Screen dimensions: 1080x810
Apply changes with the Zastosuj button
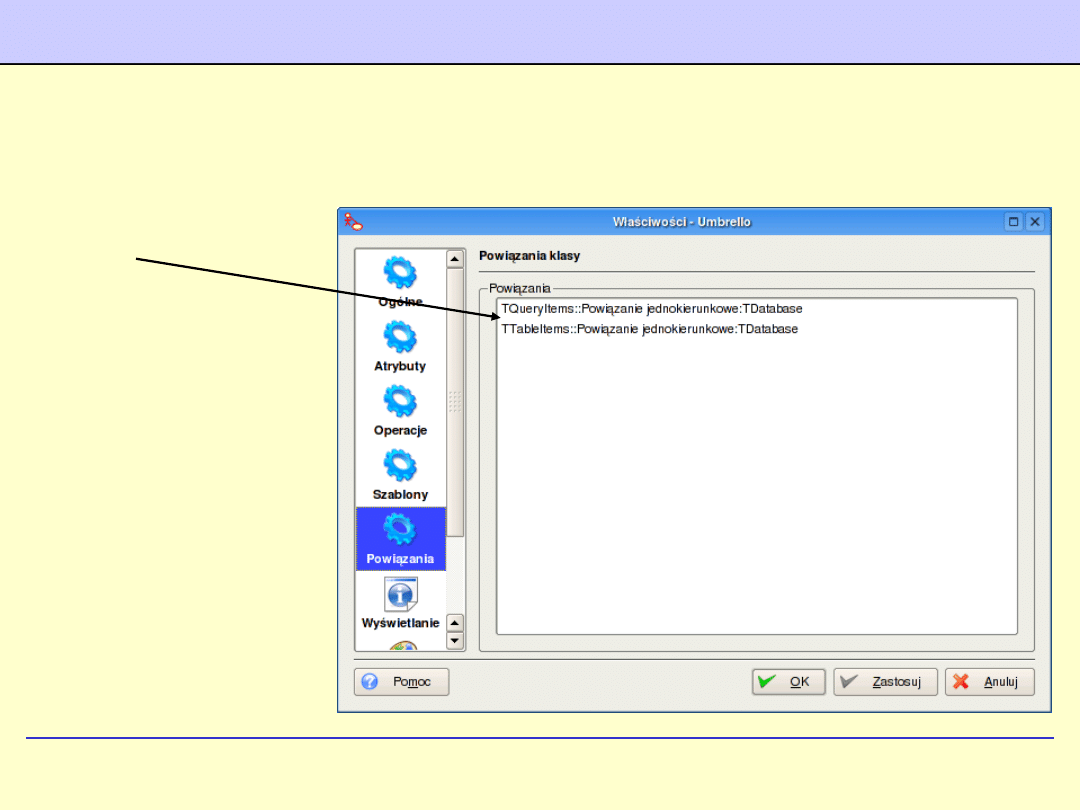tap(885, 682)
